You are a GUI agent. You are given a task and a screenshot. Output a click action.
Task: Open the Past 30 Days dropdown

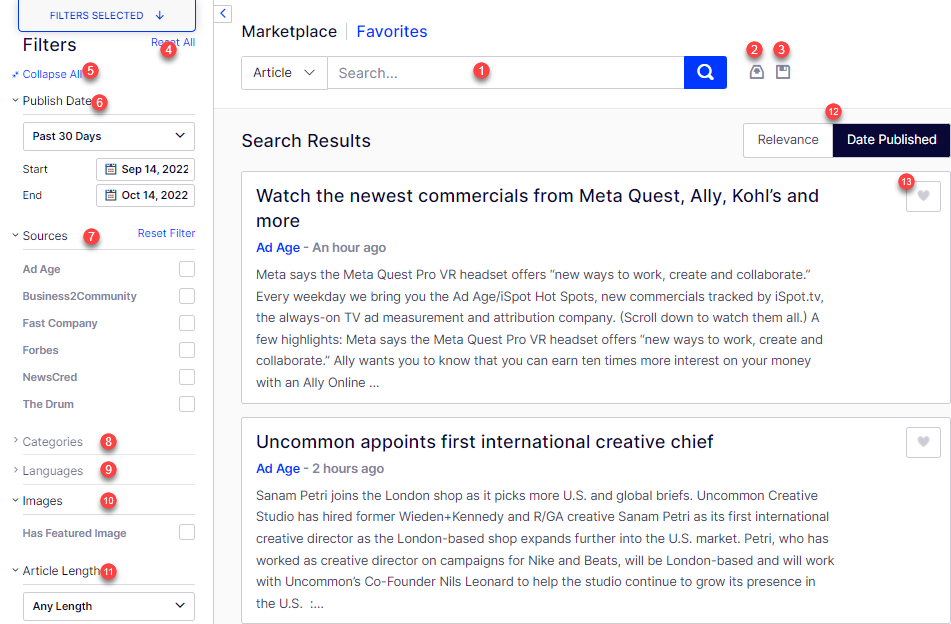point(109,136)
